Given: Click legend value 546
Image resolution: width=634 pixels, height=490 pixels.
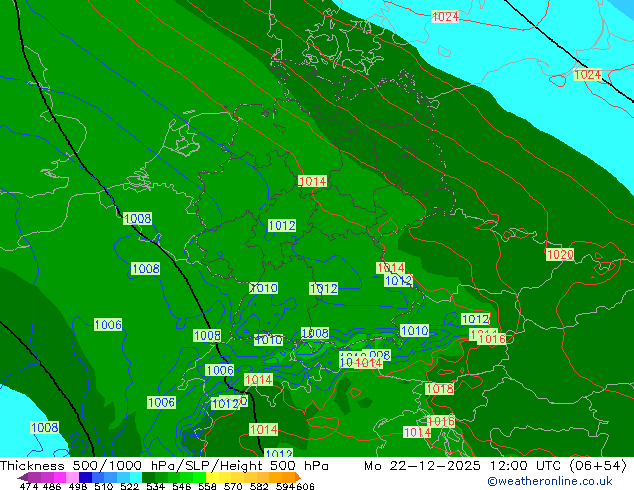Looking at the screenshot, I should tap(181, 486).
